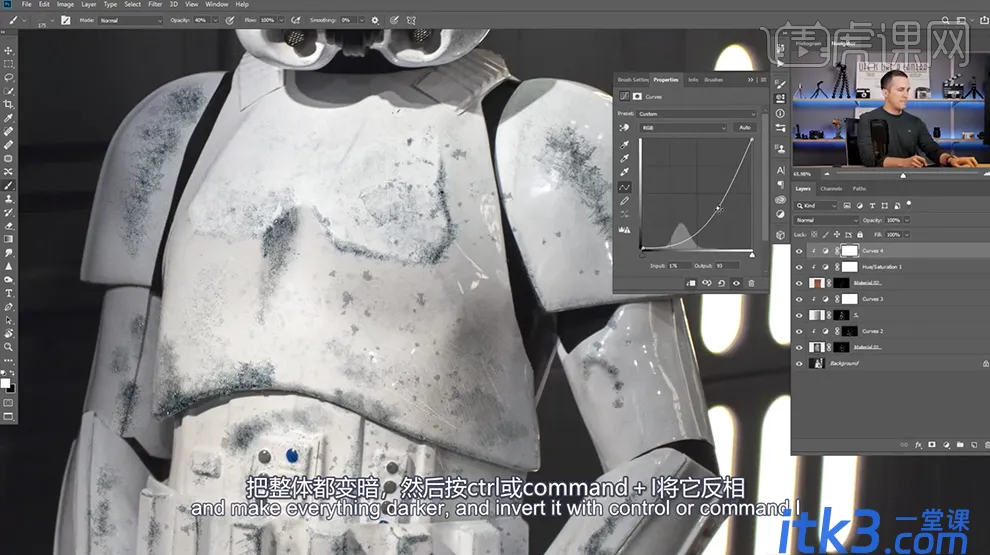Enable airbrush-style build-up icon
990x555 pixels.
(x=295, y=20)
